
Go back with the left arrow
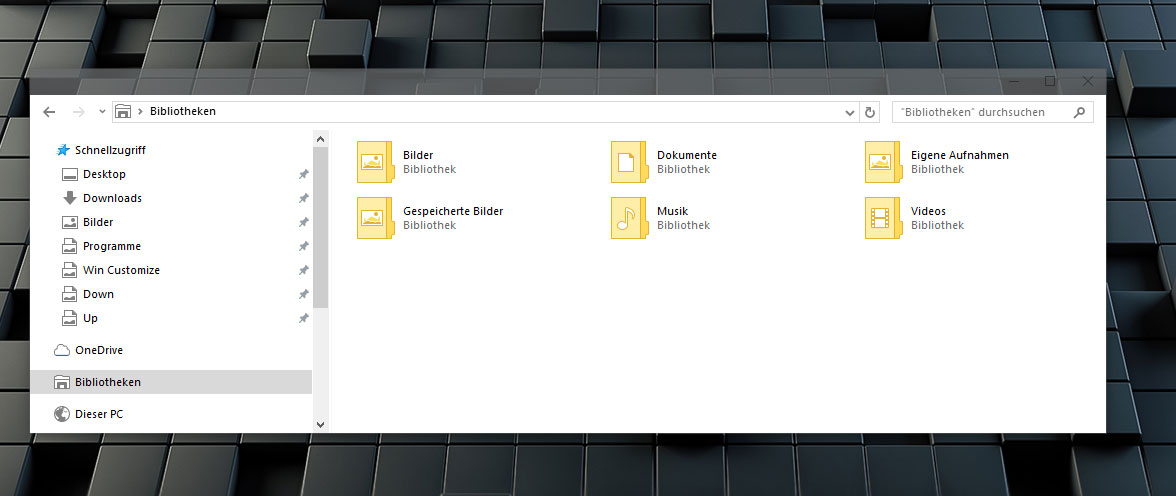(x=50, y=112)
